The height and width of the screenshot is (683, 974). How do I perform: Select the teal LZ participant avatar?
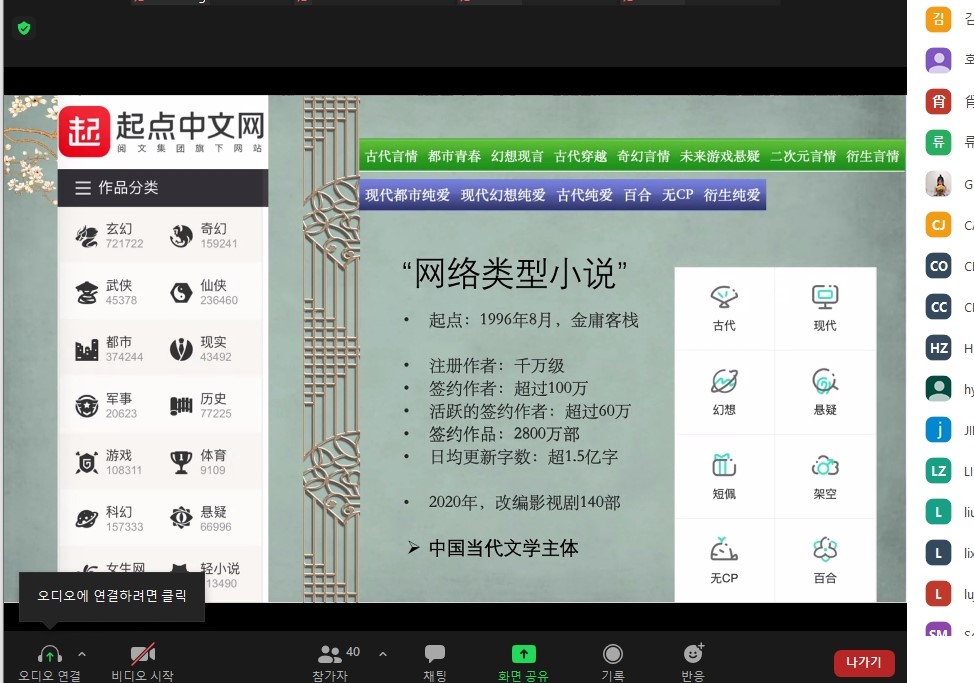tap(938, 471)
